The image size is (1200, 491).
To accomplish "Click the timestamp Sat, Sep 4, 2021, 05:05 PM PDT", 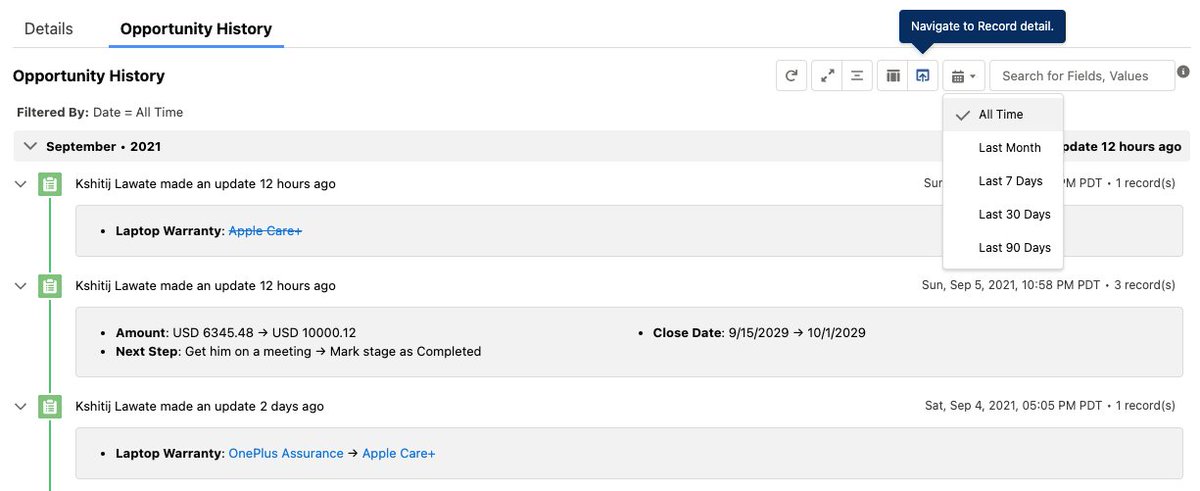I will click(1014, 406).
